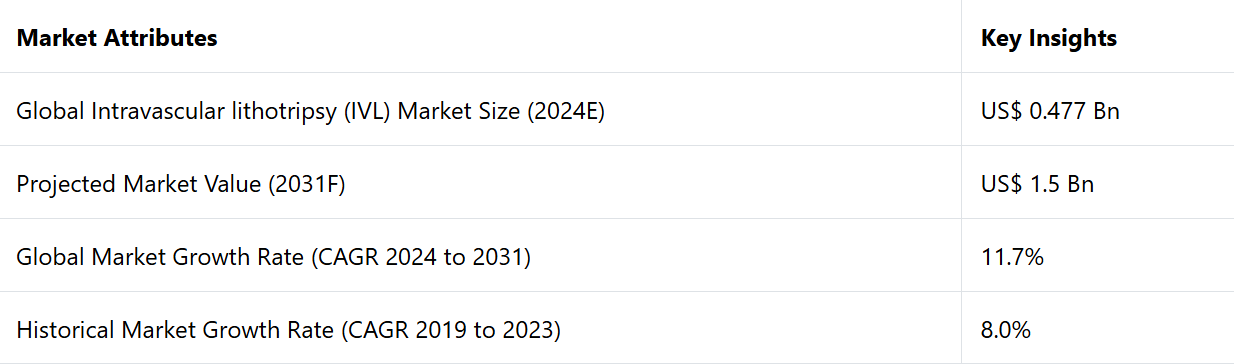This screenshot has width=1234, height=364.
Task: Click the Market Attributes column header
Action: tap(117, 38)
